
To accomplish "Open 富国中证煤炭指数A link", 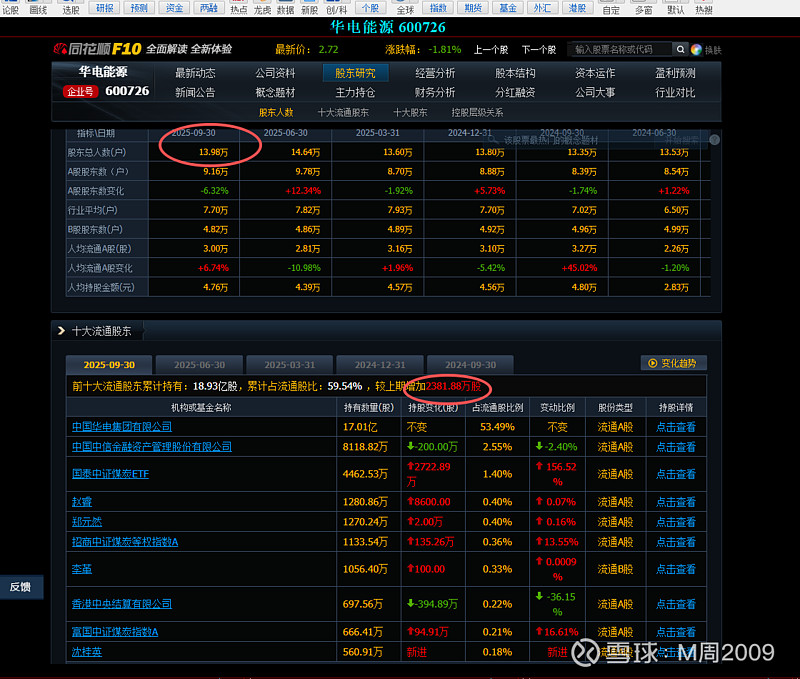I will pos(115,632).
